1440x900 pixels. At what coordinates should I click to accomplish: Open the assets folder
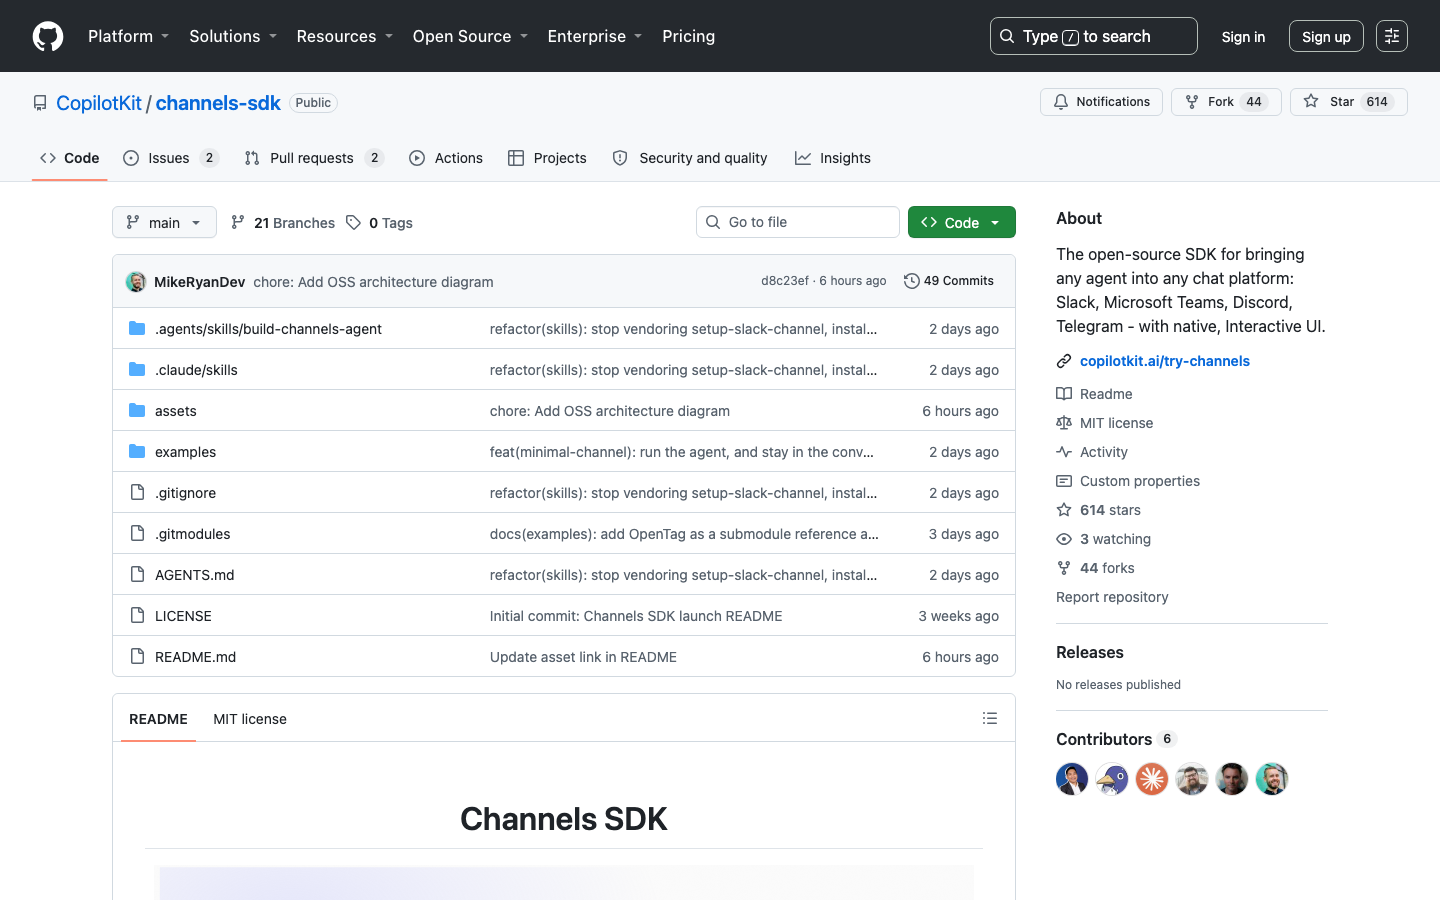point(176,411)
